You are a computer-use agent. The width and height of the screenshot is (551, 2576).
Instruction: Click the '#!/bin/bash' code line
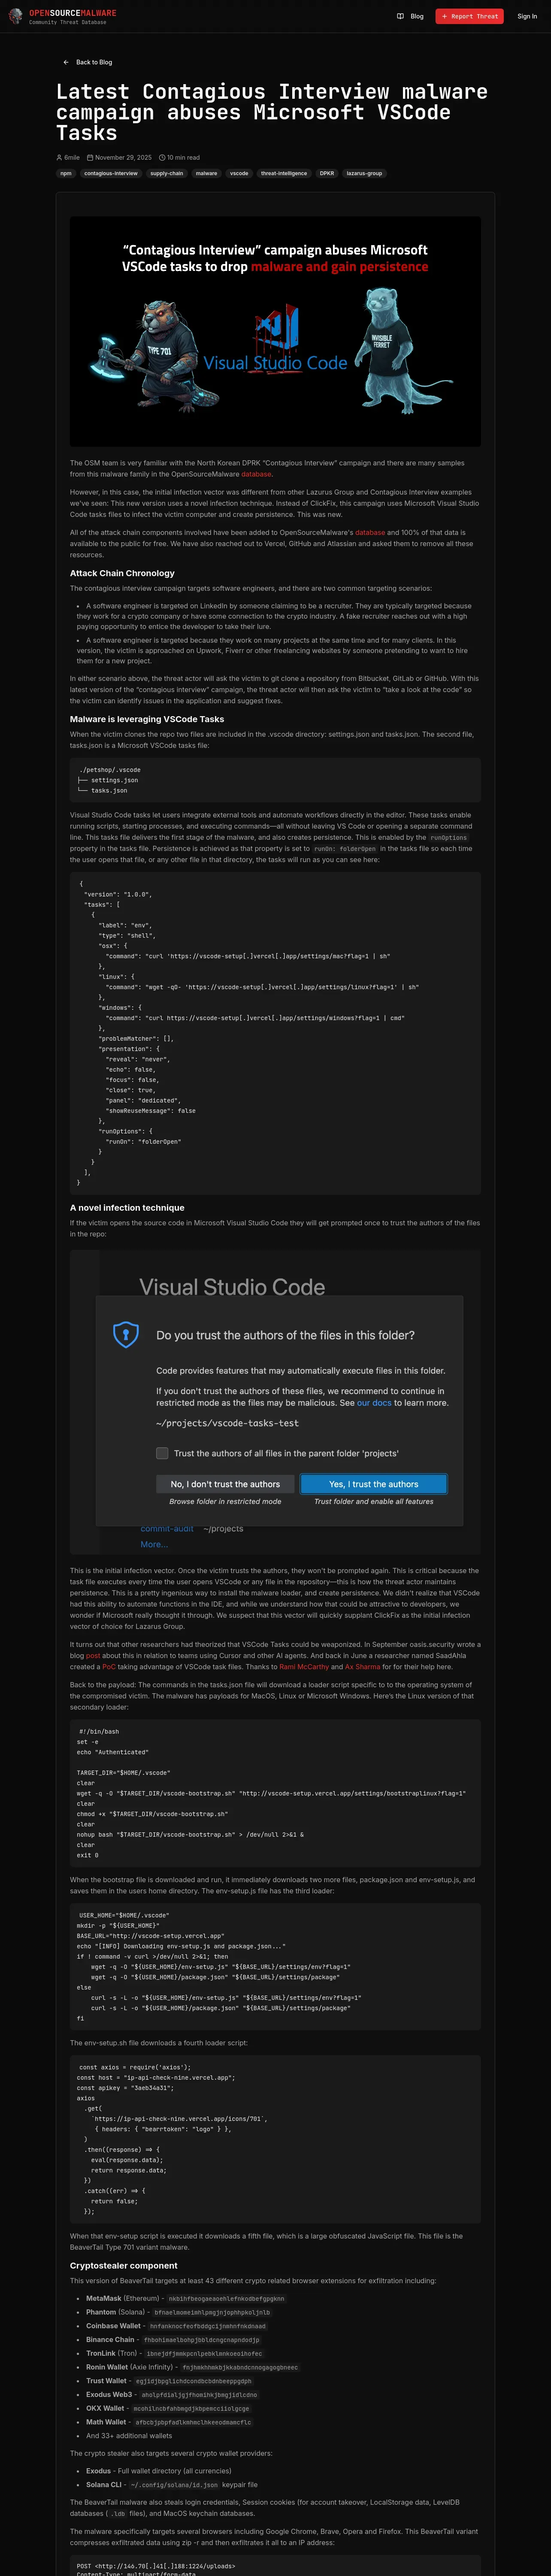coord(99,1731)
